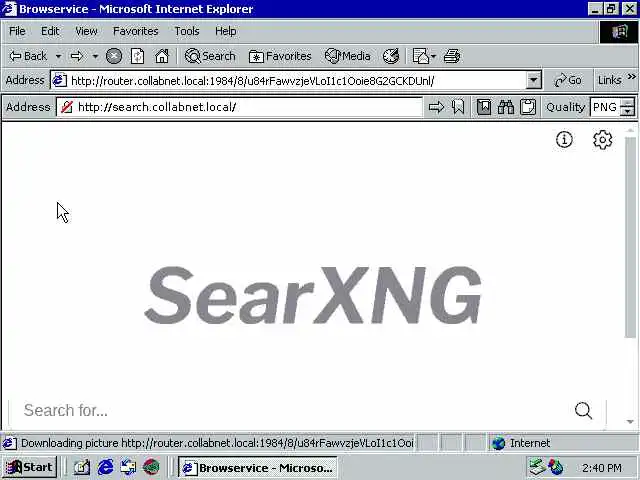The width and height of the screenshot is (640, 480).
Task: Click the magnifier search submit button
Action: tap(583, 410)
